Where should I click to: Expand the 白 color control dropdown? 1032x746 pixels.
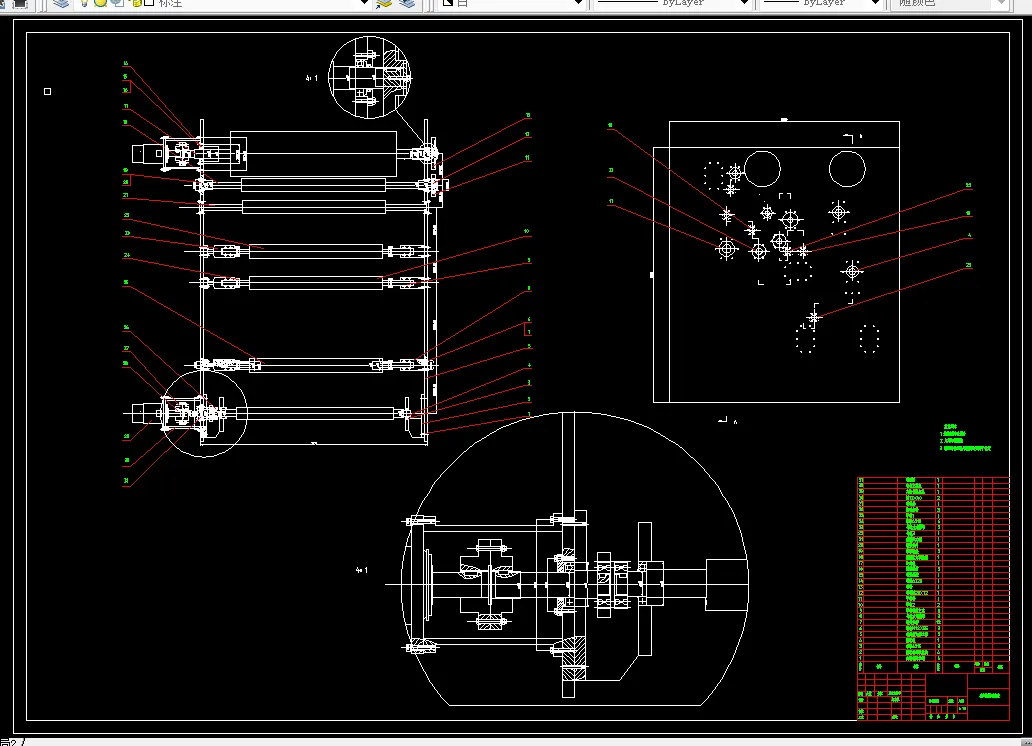point(579,3)
